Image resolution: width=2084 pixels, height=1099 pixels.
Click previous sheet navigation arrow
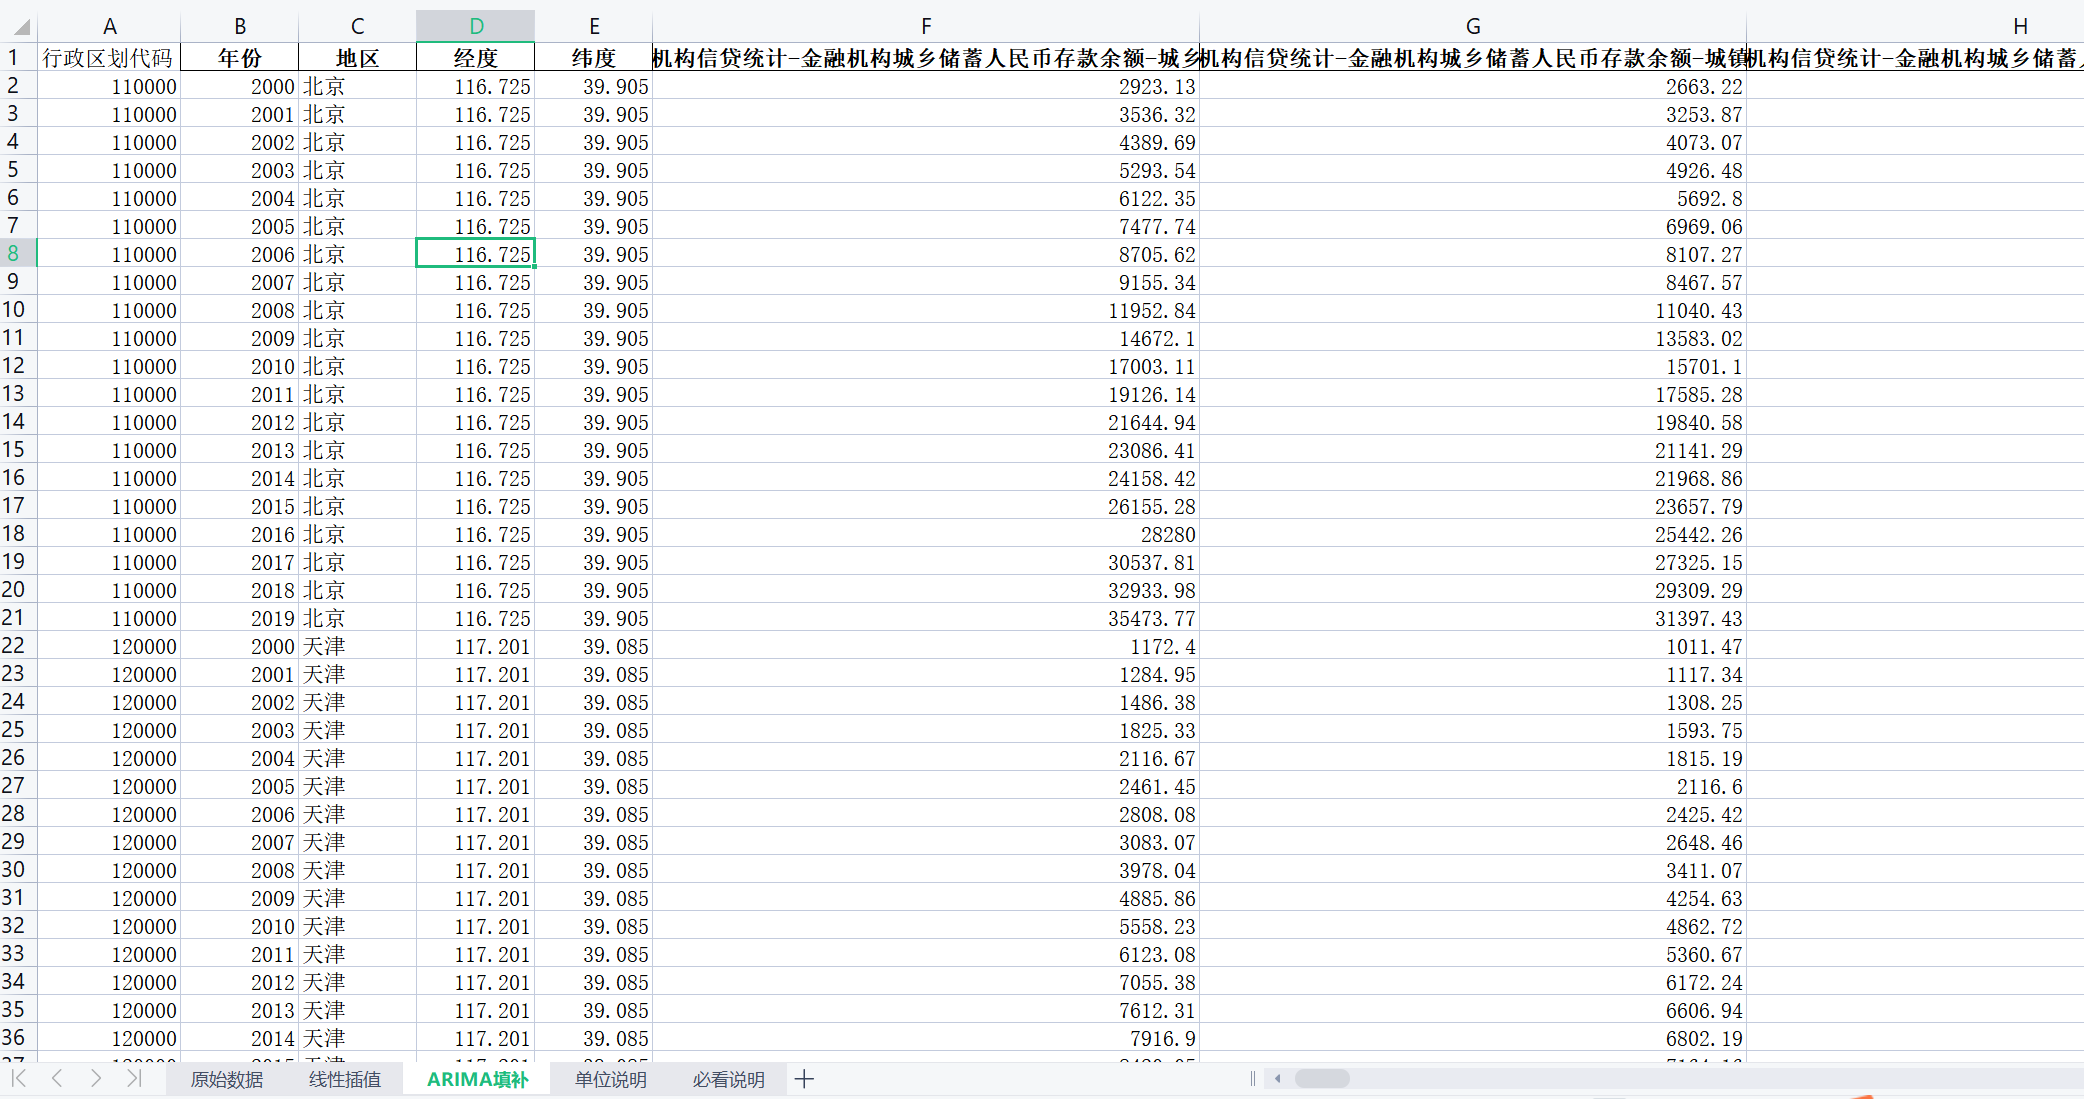57,1078
